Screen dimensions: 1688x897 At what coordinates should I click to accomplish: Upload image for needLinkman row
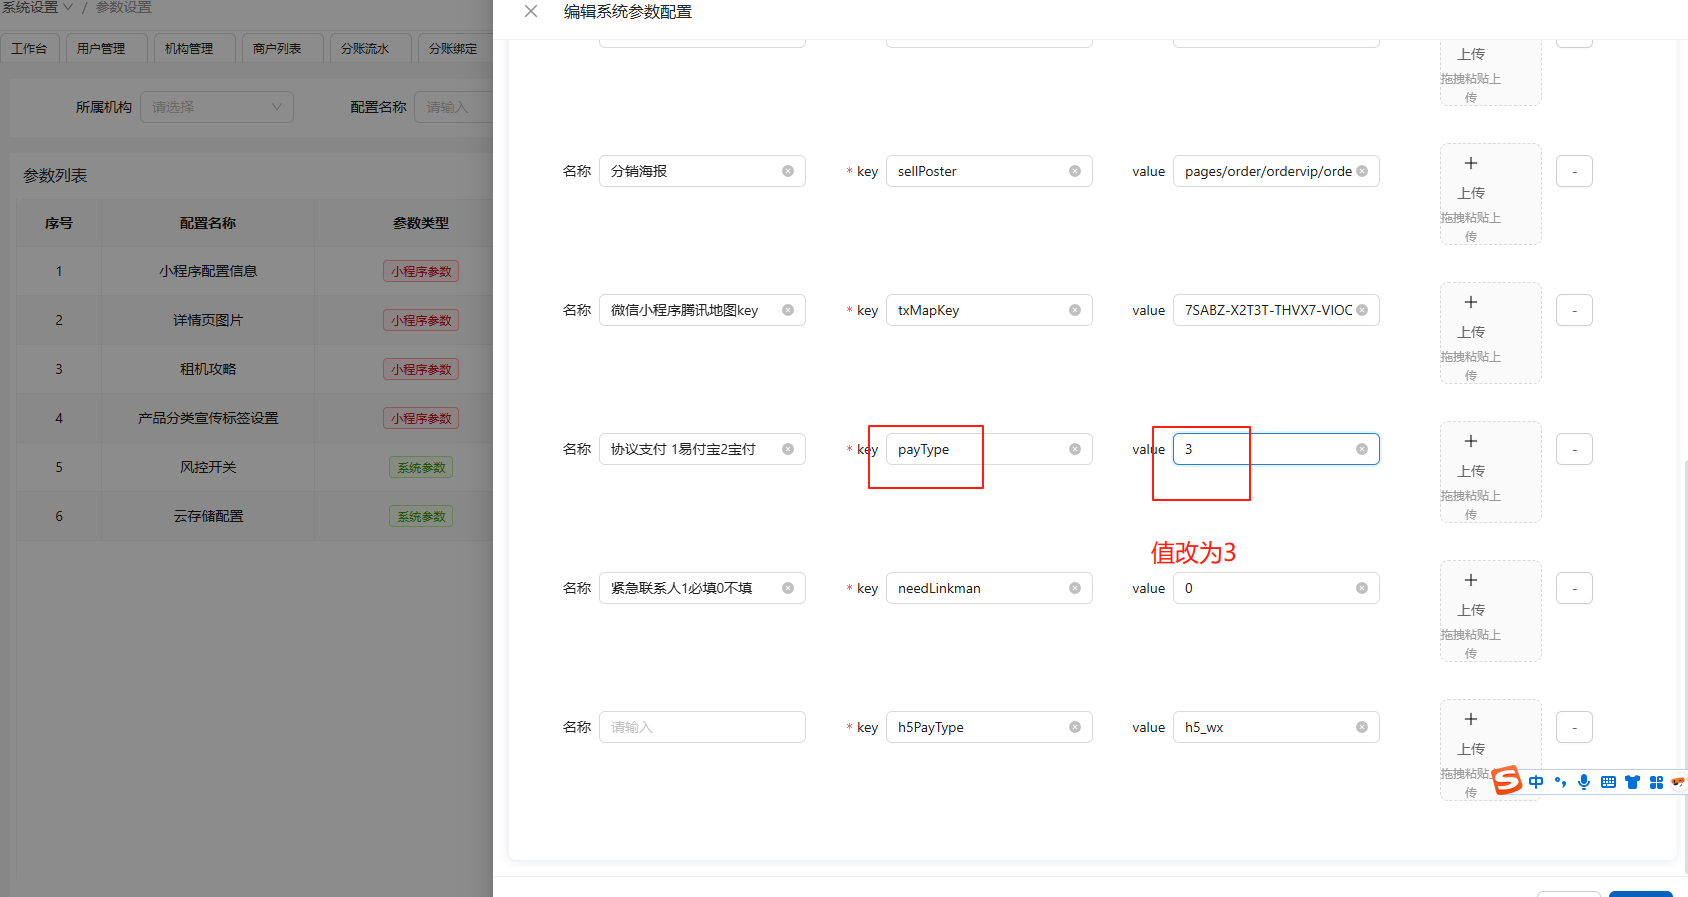1491,611
